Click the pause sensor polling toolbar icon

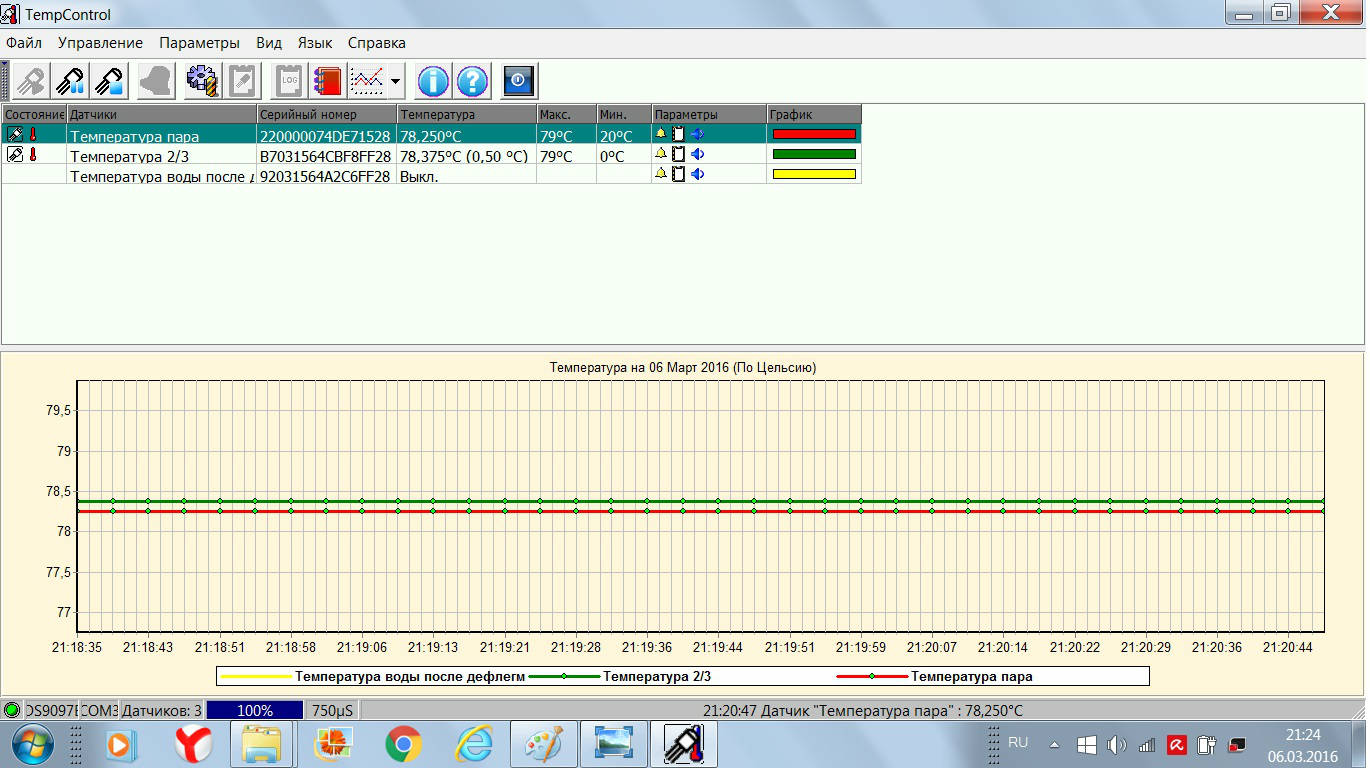tap(71, 80)
